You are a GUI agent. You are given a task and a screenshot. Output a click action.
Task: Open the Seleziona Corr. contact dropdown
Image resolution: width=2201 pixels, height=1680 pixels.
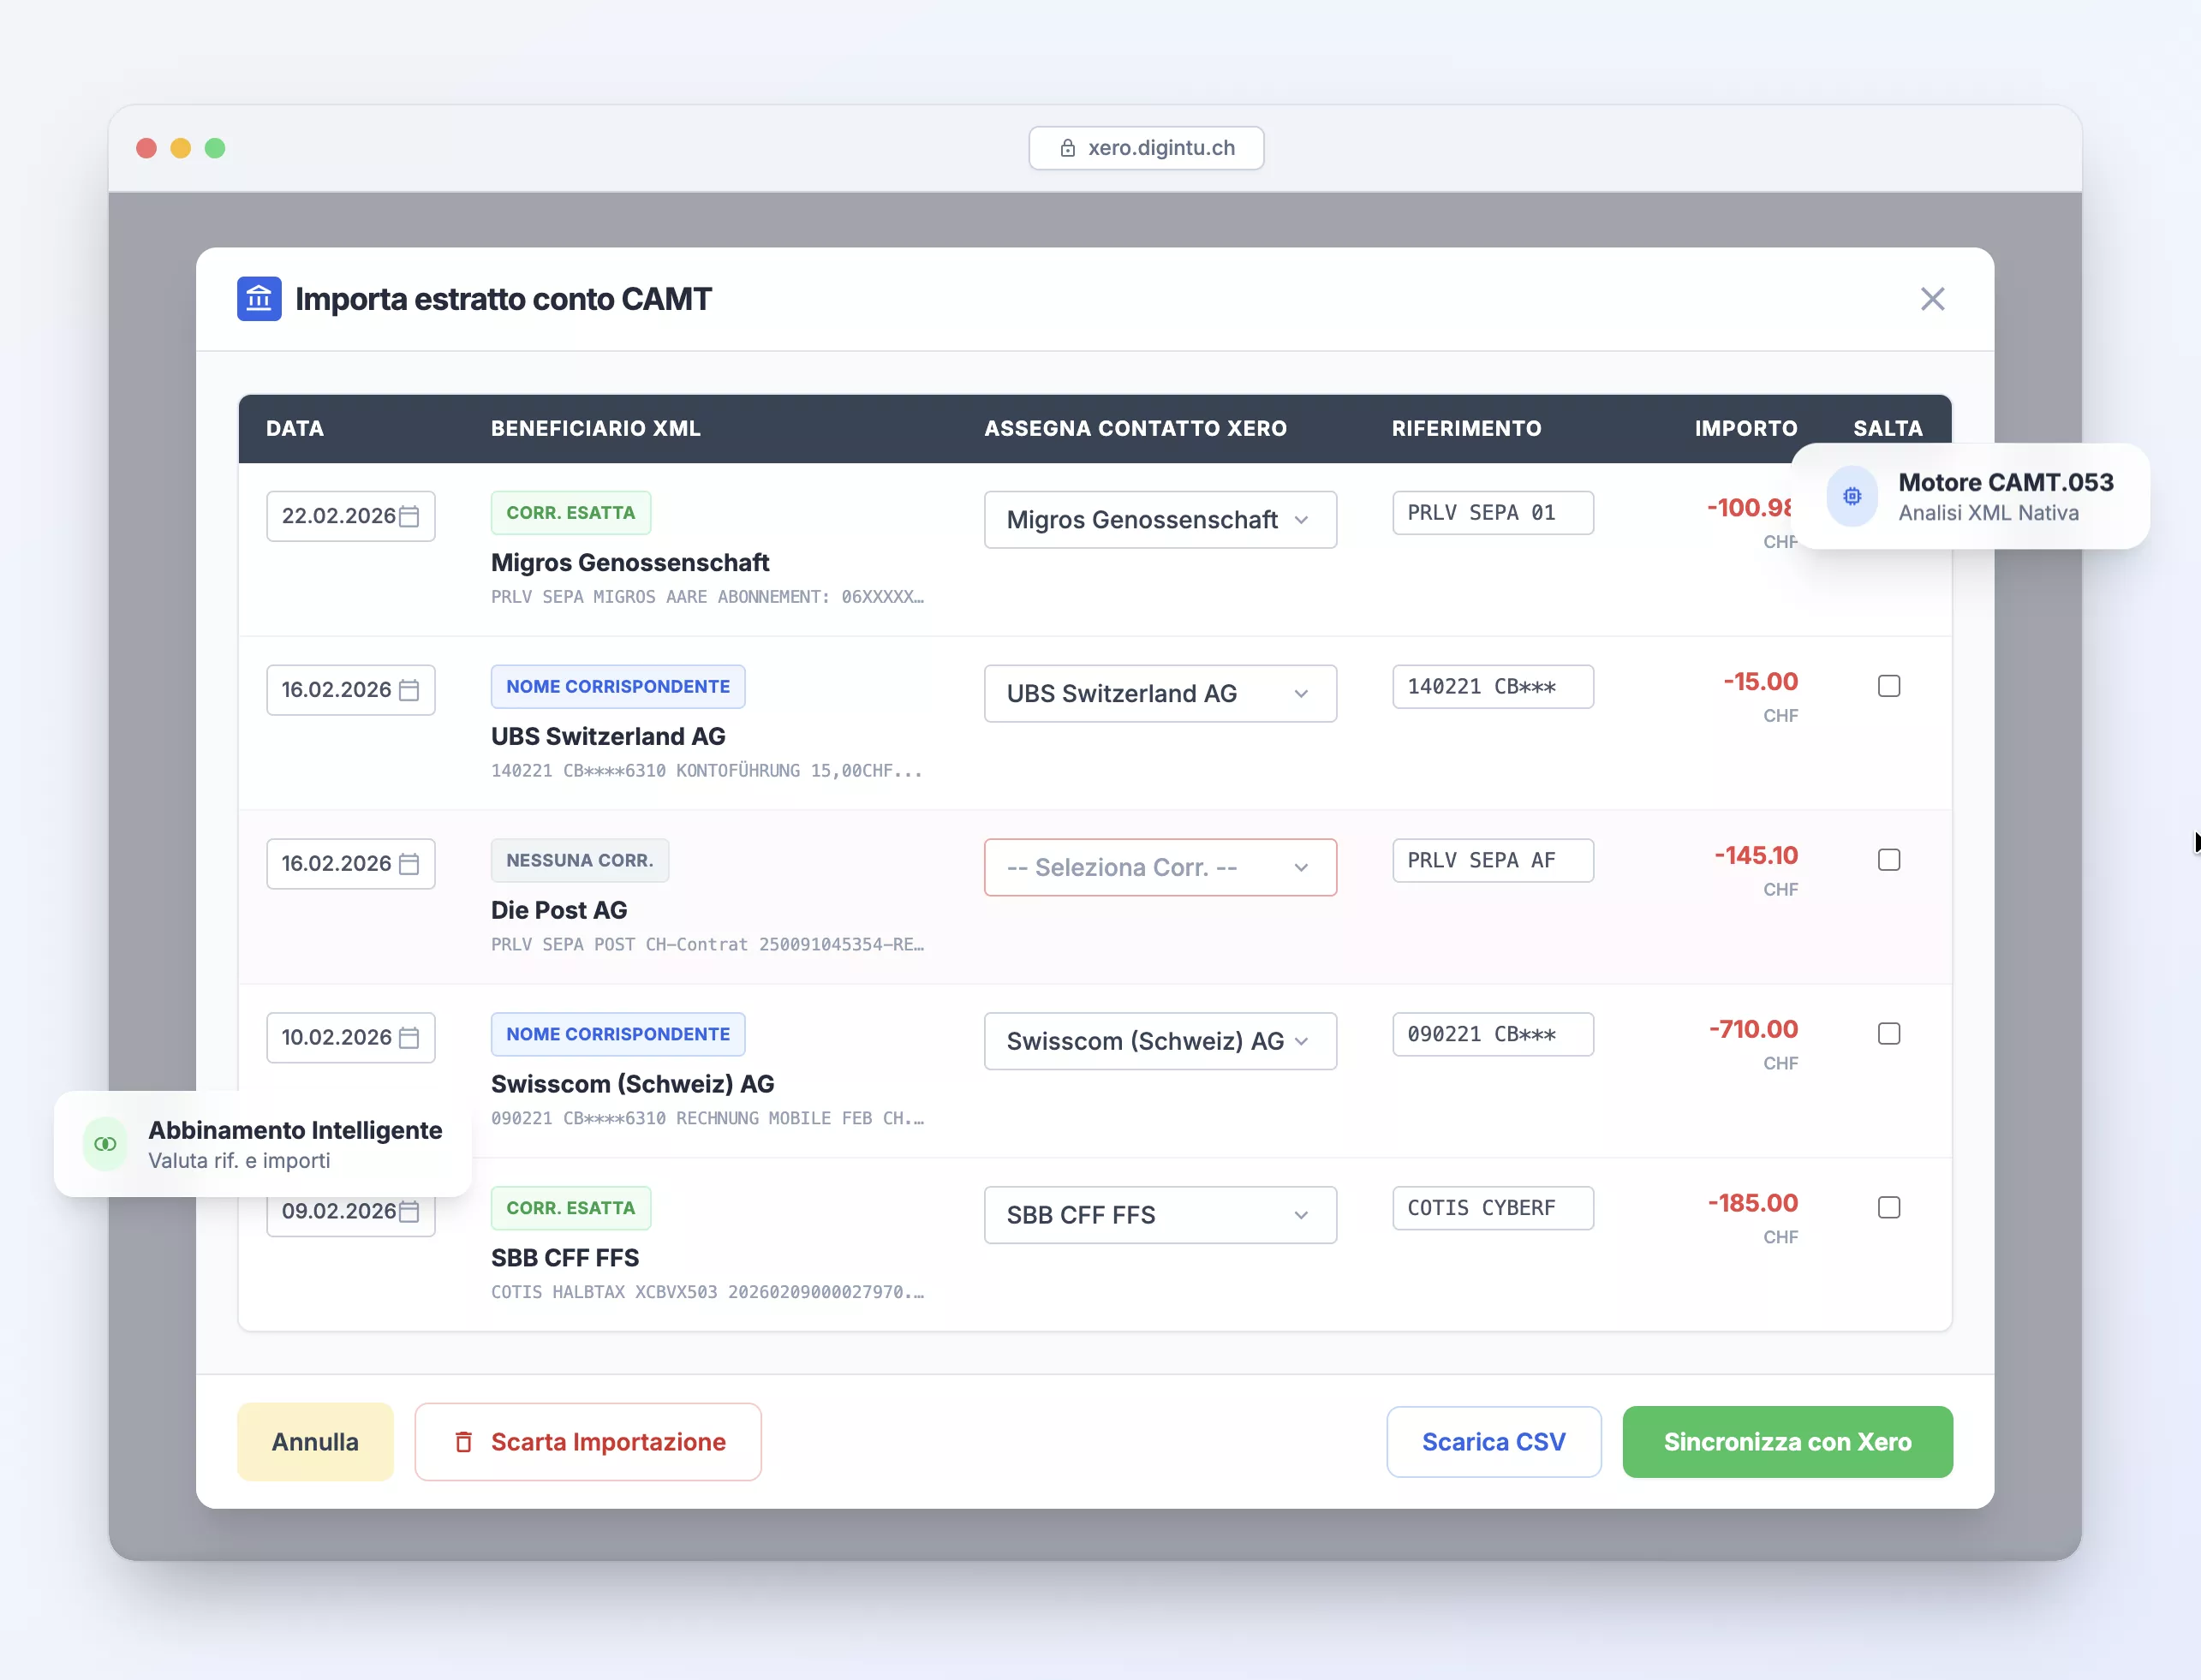pos(1160,868)
